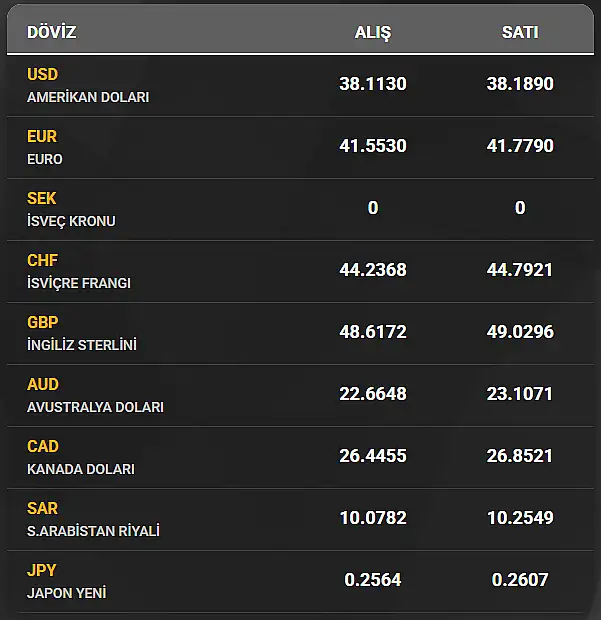Click the ALIŞ column header
The height and width of the screenshot is (620, 601).
pyautogui.click(x=373, y=32)
